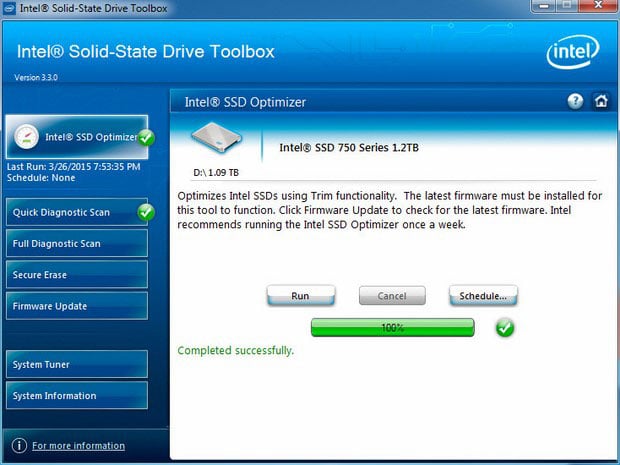Click green checkmark beside progress bar
Viewport: 620px width, 465px height.
(x=505, y=327)
